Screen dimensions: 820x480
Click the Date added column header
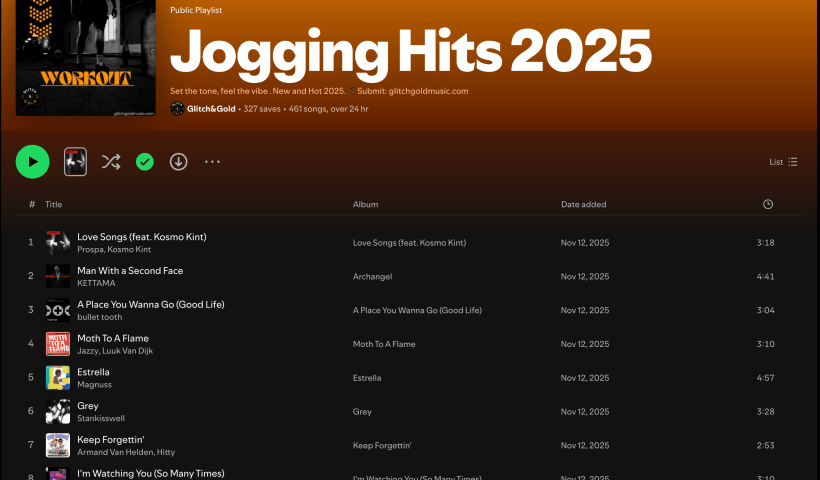583,204
